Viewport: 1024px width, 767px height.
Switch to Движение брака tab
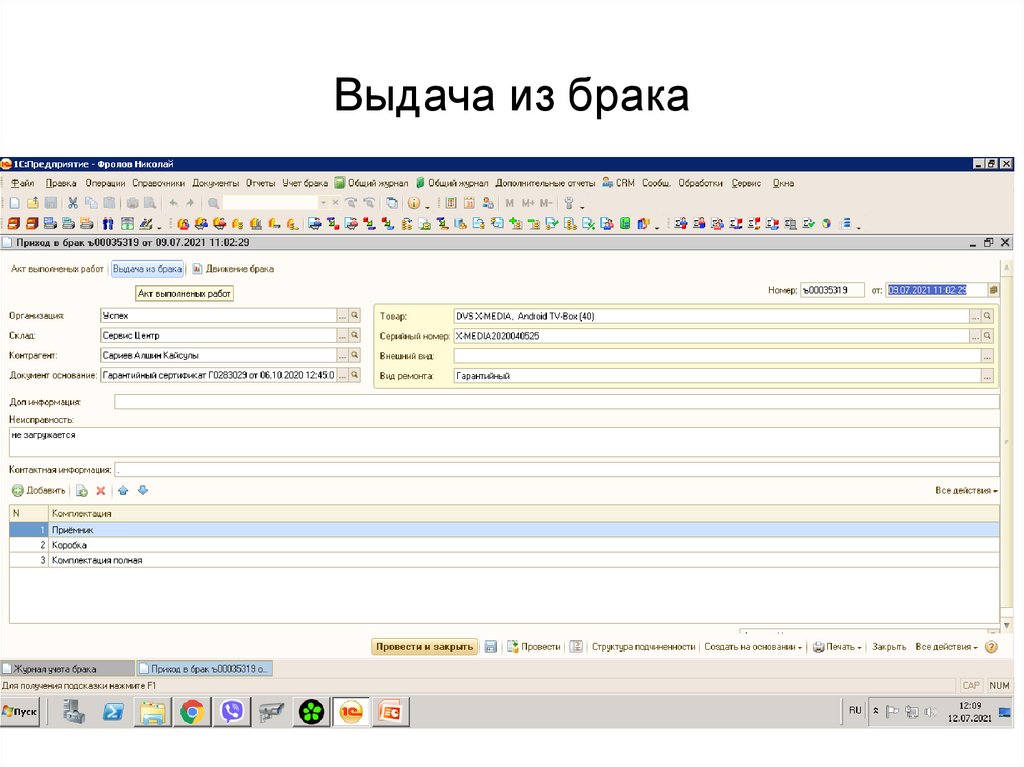click(233, 269)
